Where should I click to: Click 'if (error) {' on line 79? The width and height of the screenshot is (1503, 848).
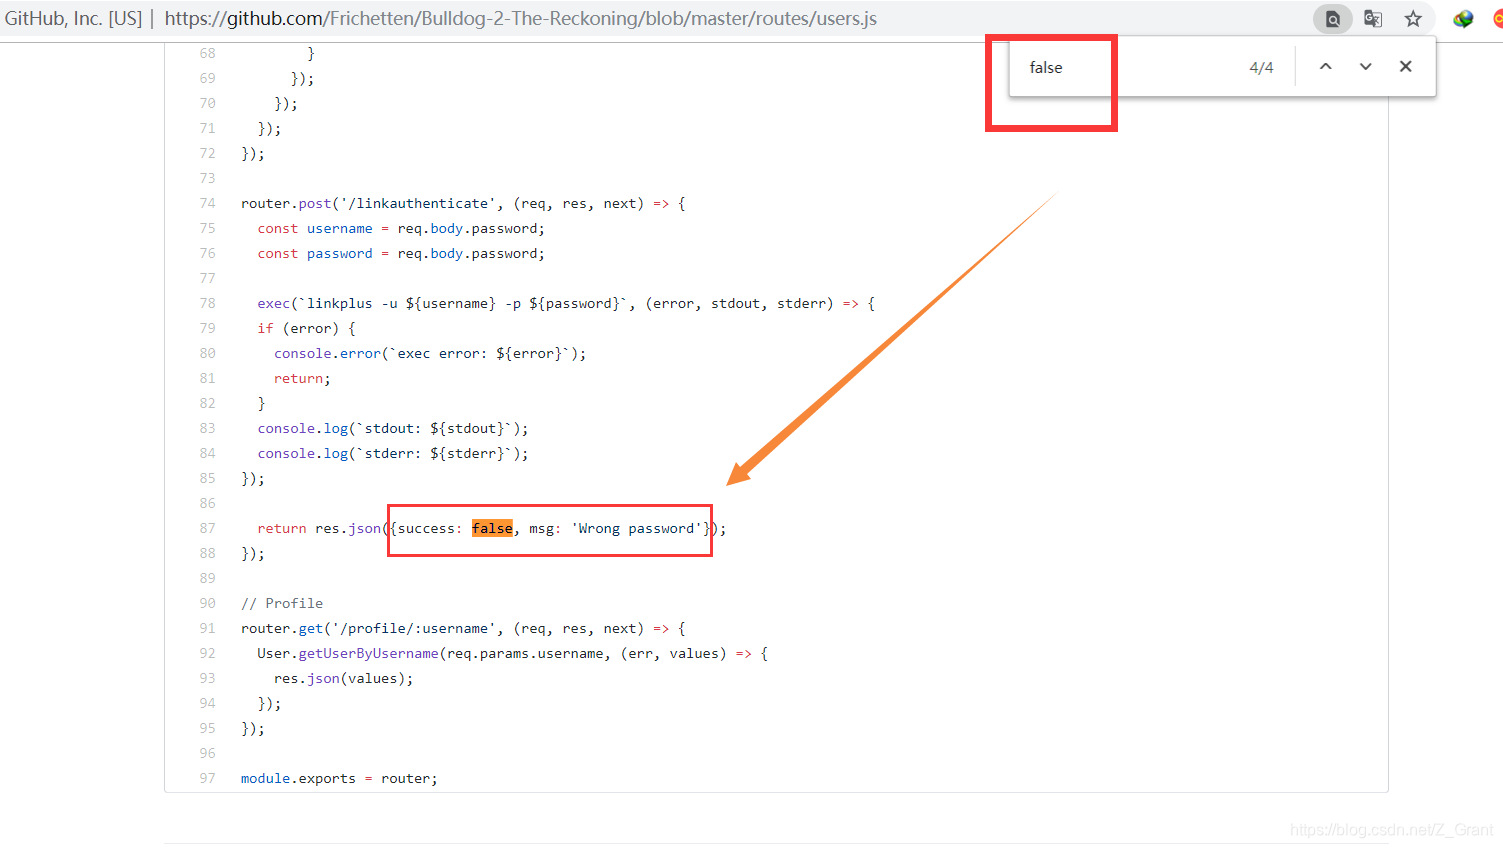[306, 328]
